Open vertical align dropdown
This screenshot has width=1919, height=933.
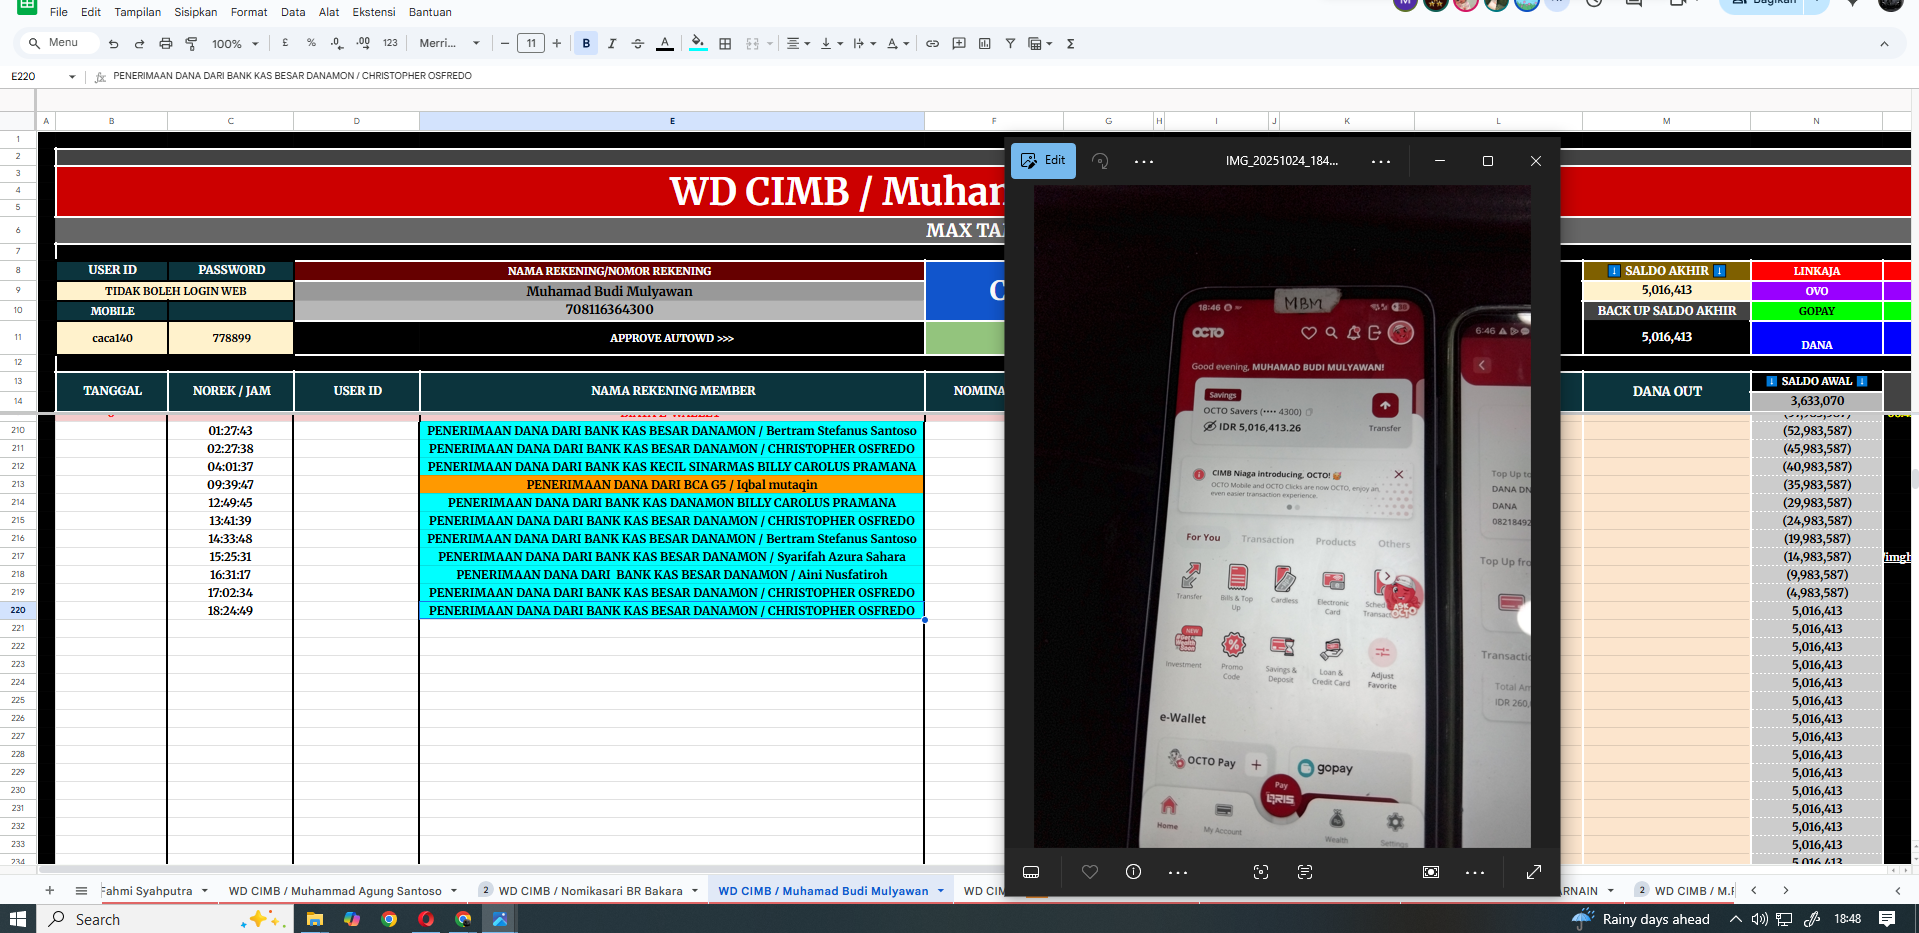click(831, 43)
